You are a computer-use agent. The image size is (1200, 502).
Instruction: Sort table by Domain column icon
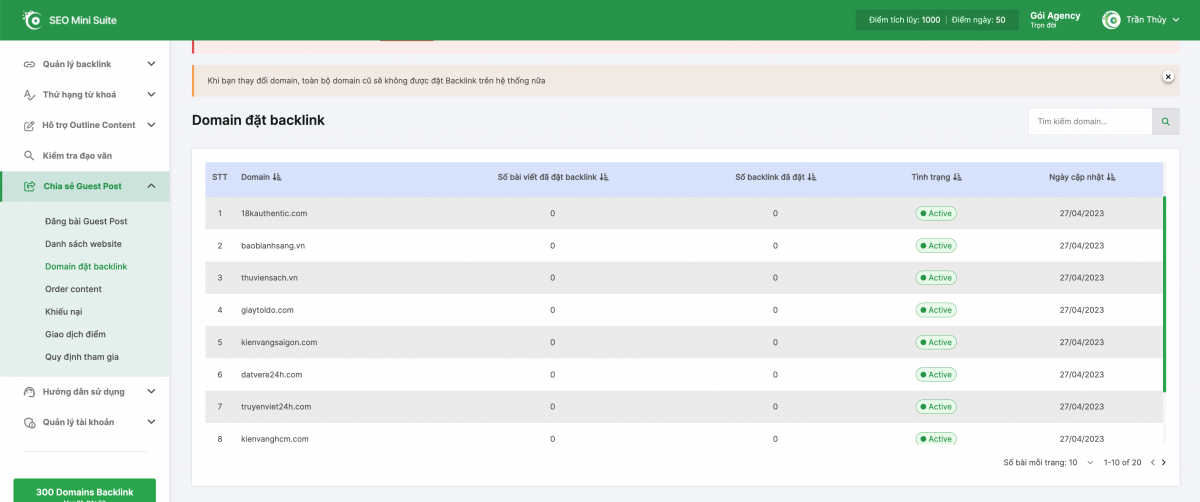point(277,177)
